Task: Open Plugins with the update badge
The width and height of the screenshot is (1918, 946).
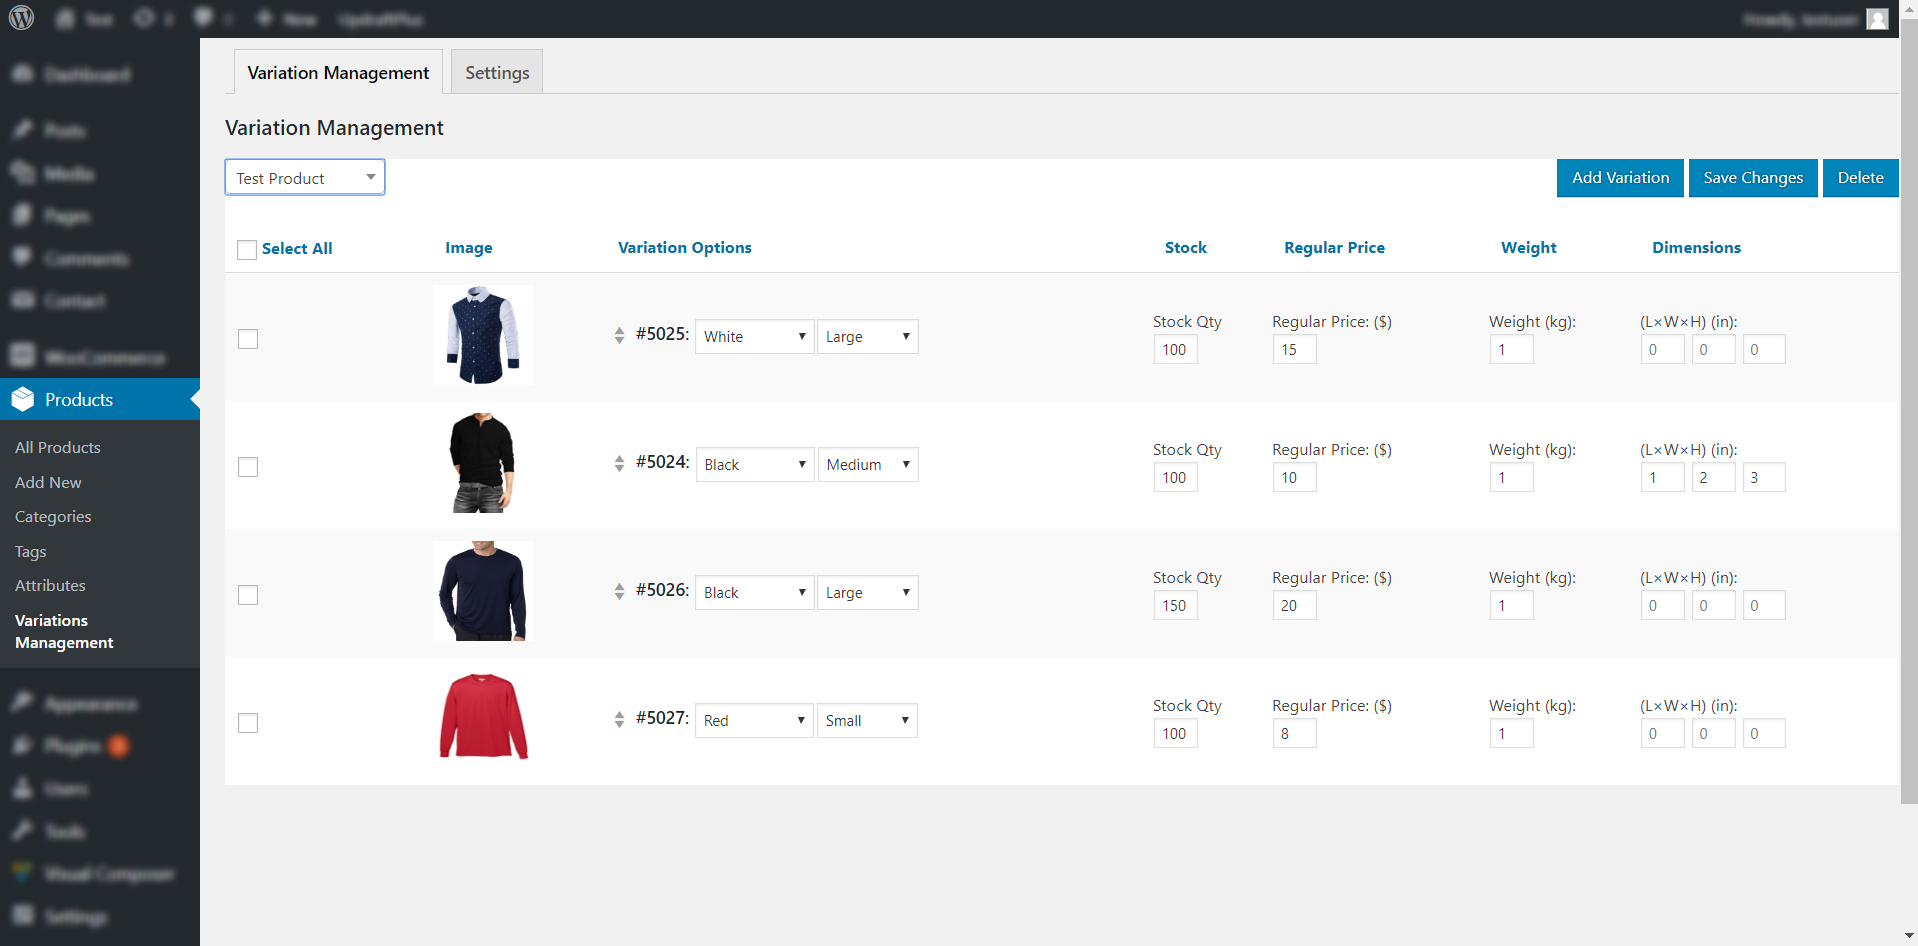Action: [x=70, y=746]
